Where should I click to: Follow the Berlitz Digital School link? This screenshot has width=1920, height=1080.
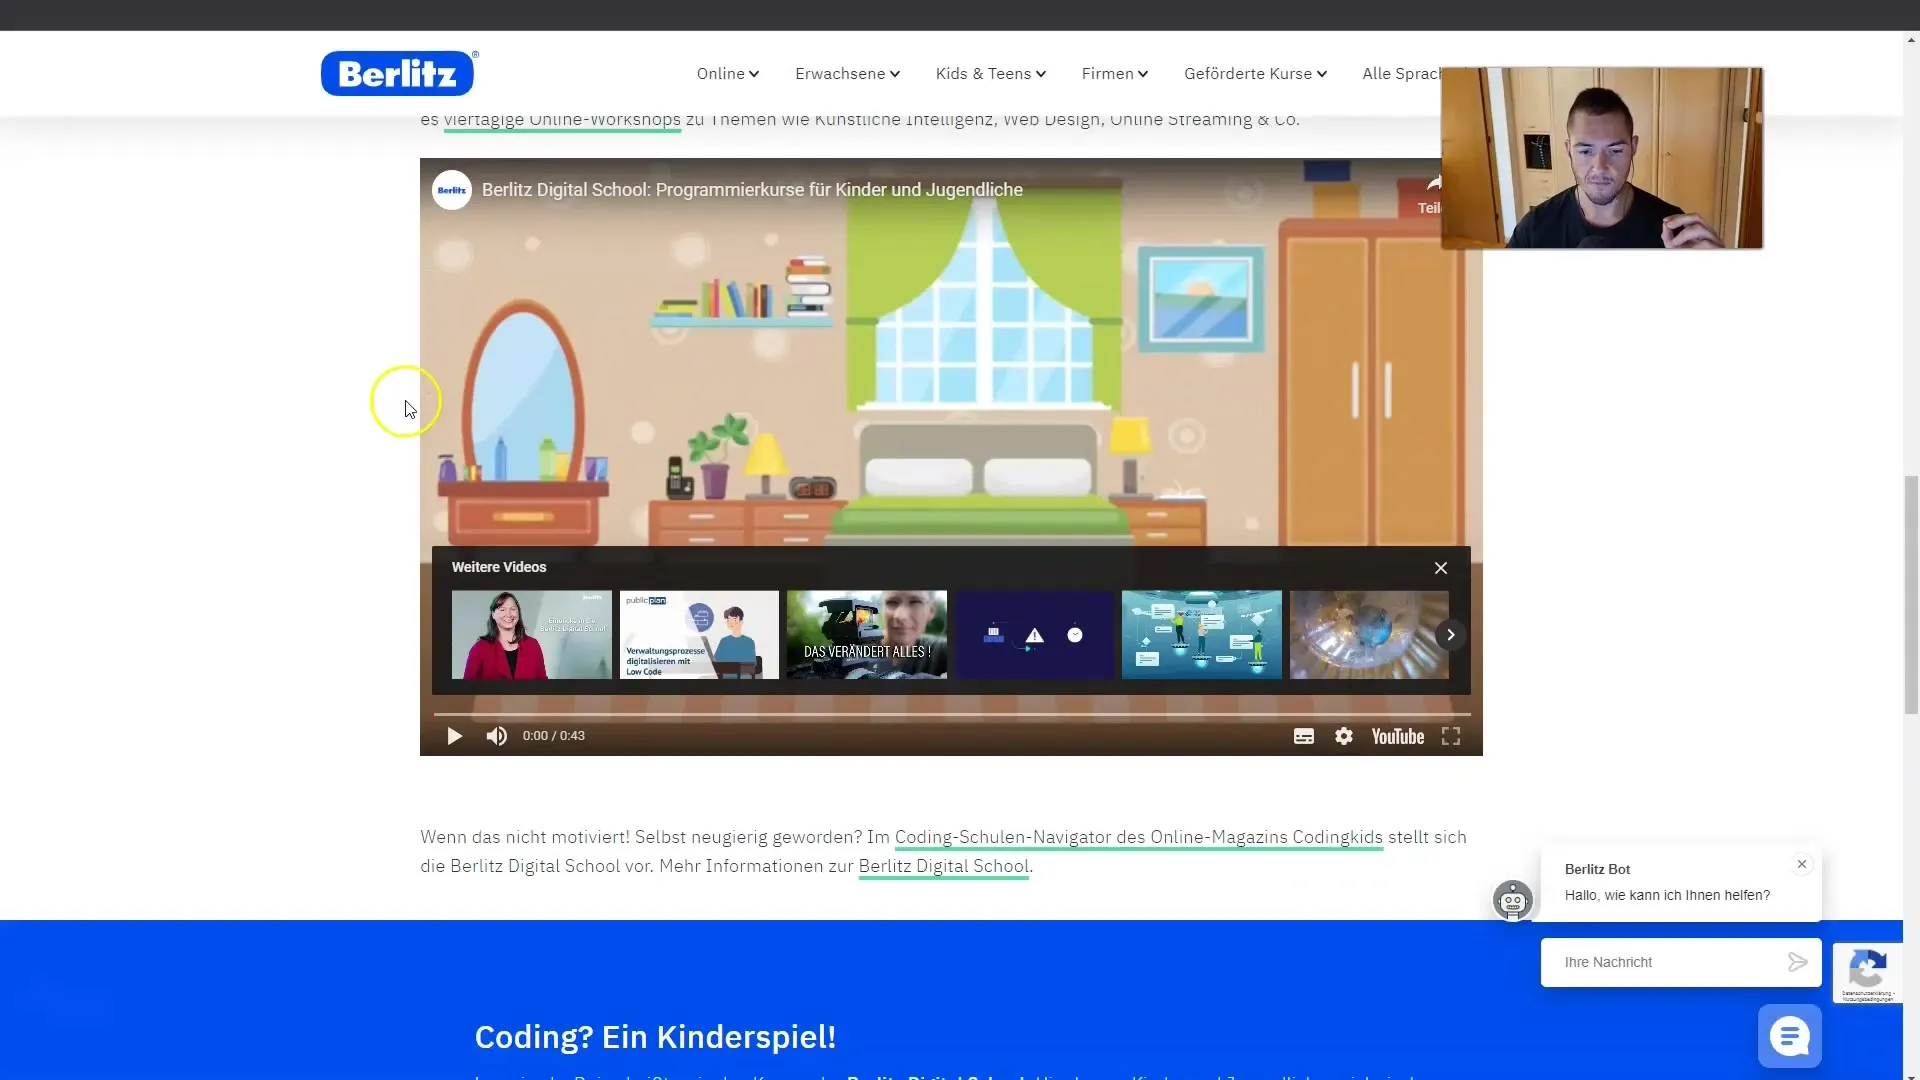(944, 867)
